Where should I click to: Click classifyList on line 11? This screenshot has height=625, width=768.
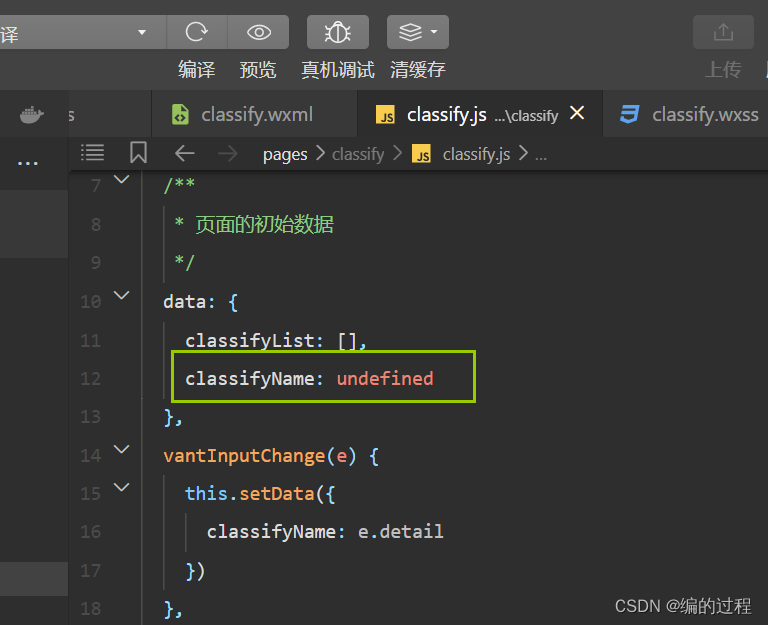click(x=250, y=340)
